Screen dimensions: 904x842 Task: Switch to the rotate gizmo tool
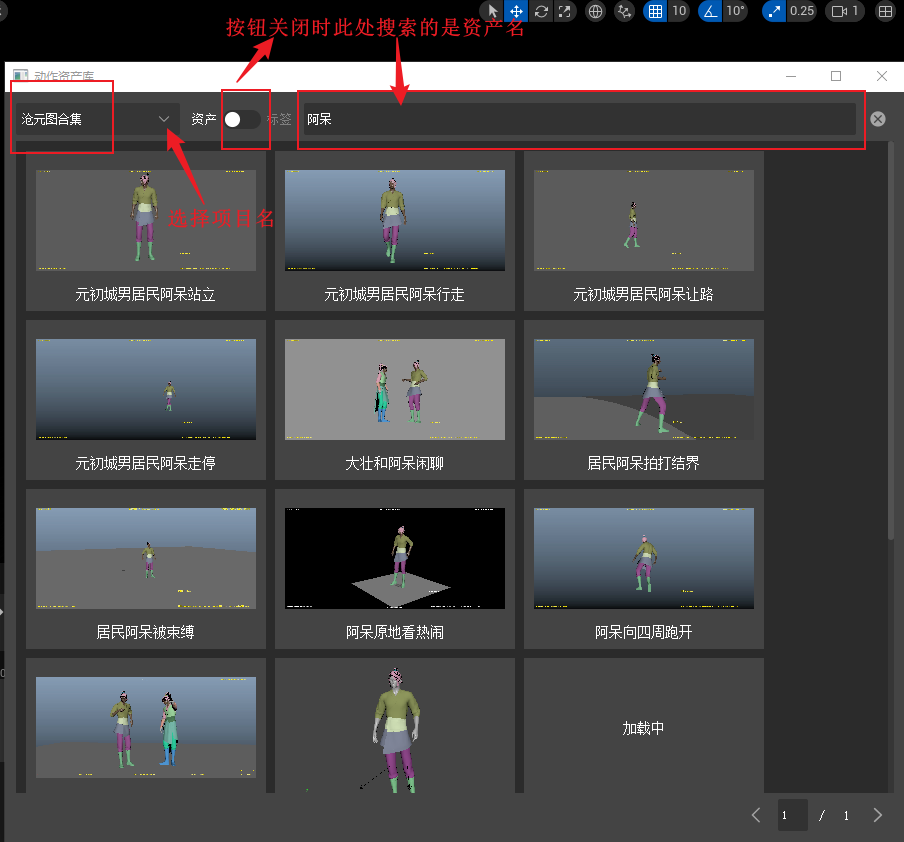[541, 11]
